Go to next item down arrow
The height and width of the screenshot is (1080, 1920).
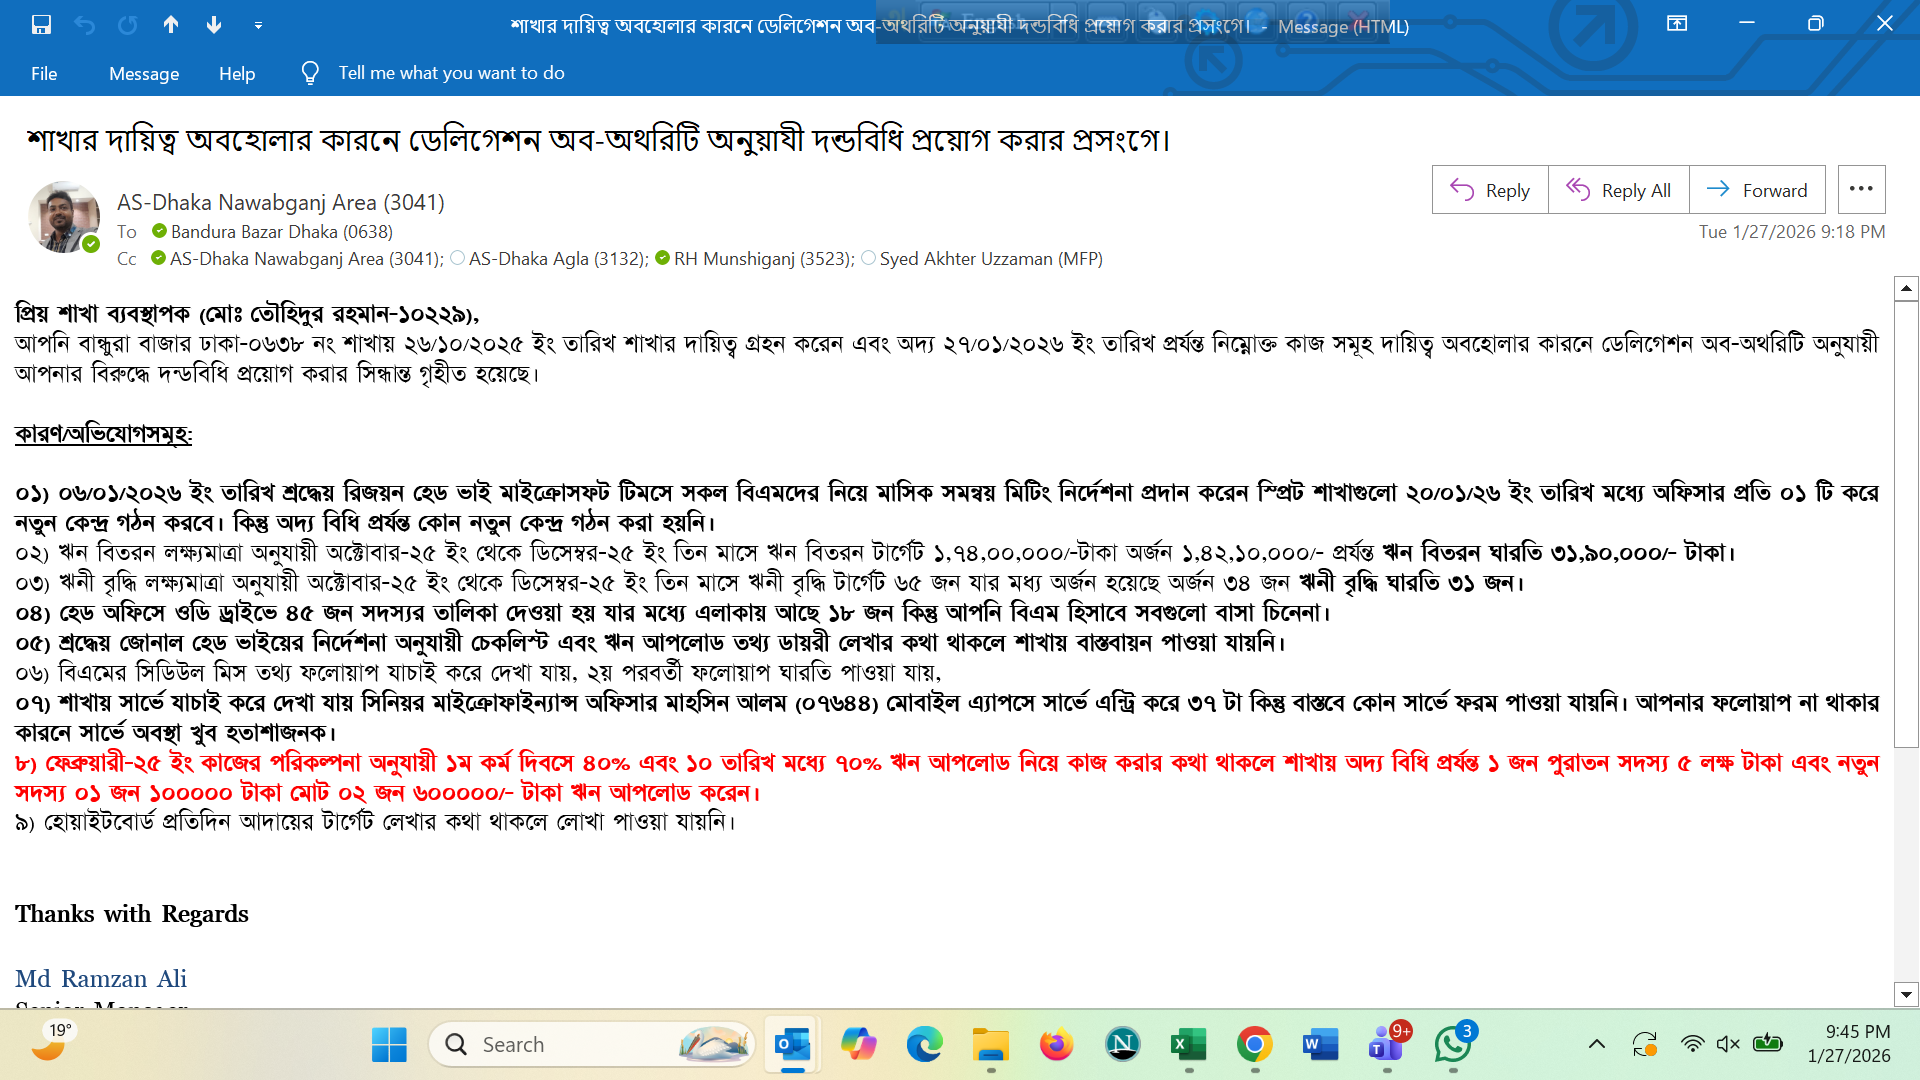click(x=214, y=25)
